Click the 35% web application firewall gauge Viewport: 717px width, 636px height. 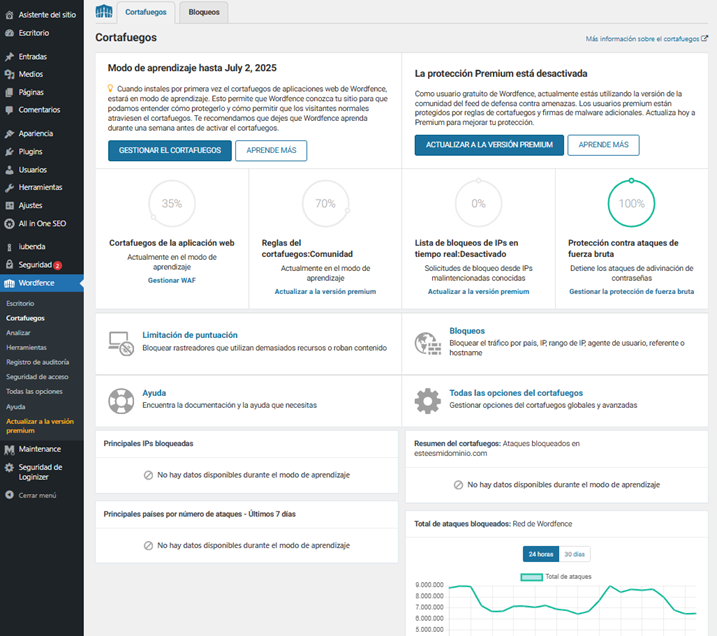coord(172,203)
